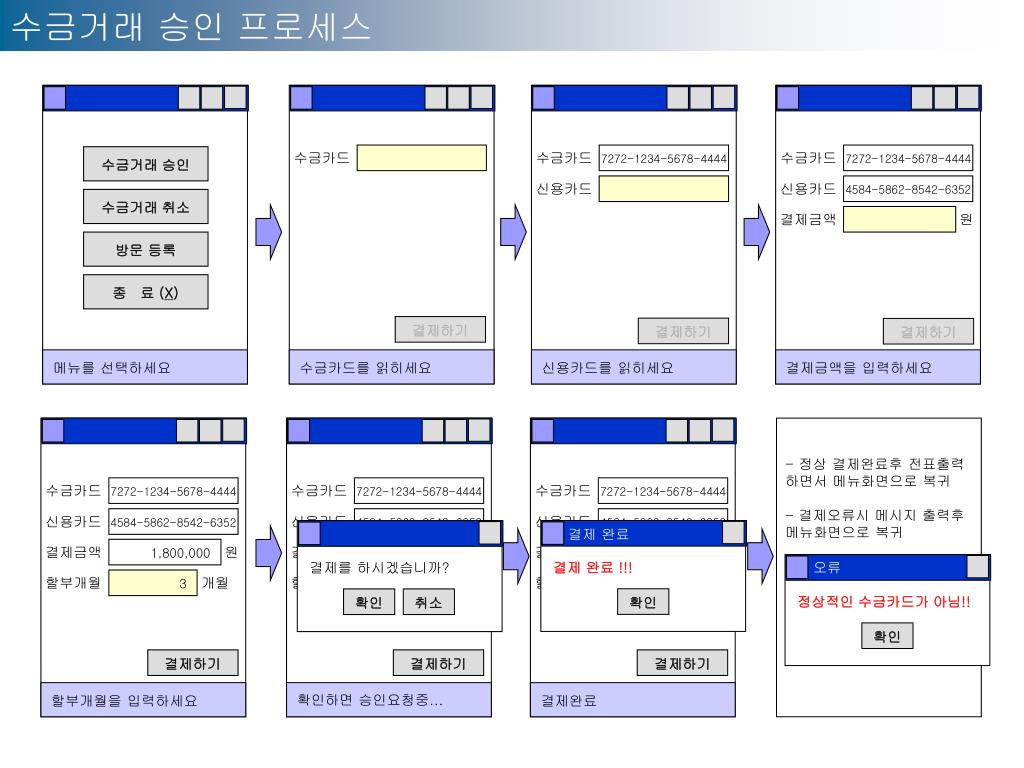1024x768 pixels.
Task: Click lavender icon in 결제 완료 dialog title
Action: pos(552,533)
